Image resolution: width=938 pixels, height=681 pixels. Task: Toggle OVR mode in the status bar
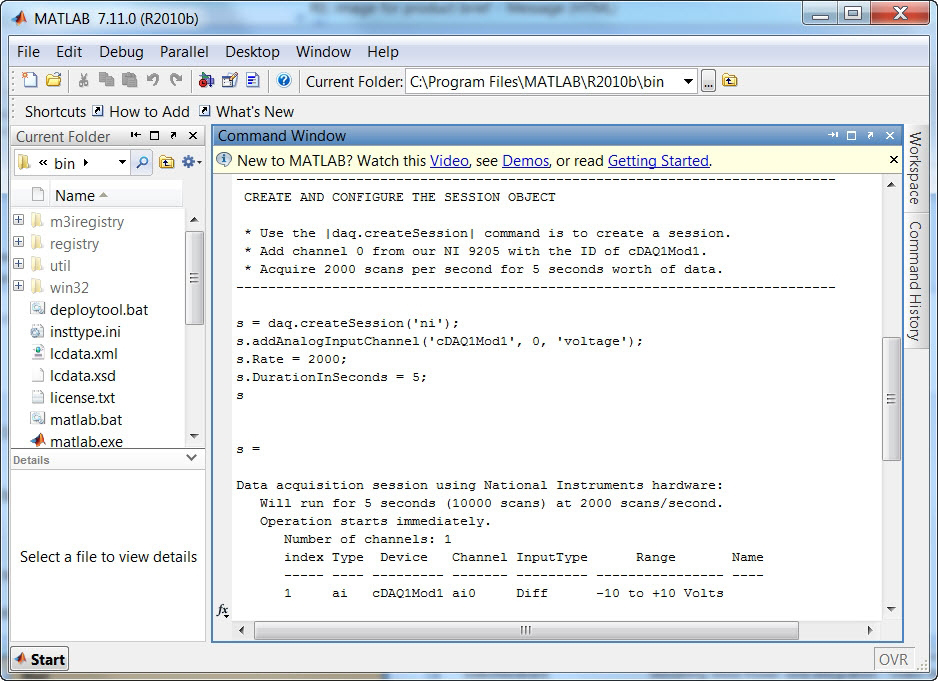click(895, 659)
